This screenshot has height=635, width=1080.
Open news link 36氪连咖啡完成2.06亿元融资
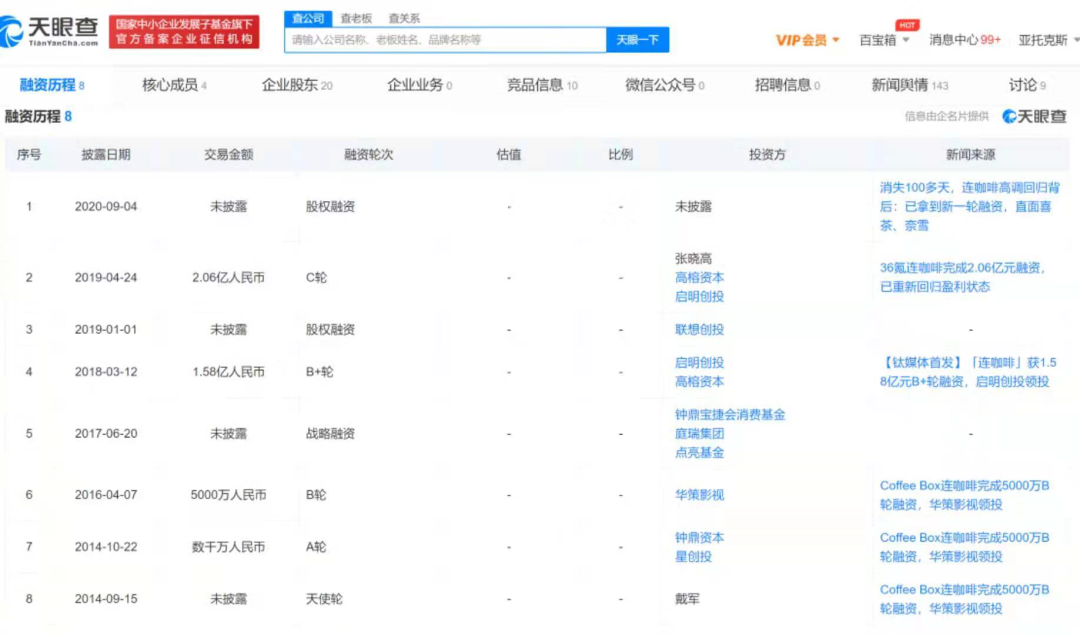[962, 277]
